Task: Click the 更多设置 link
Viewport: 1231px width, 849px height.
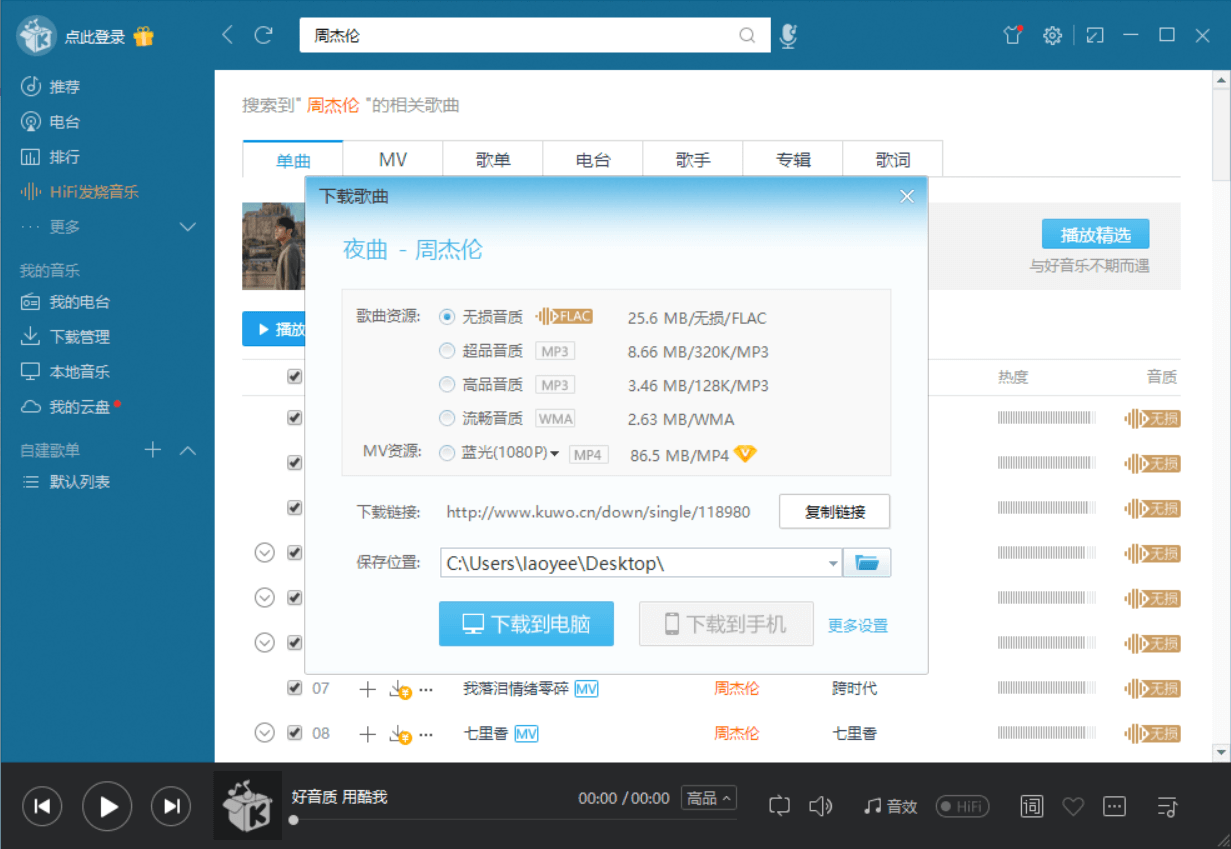Action: coord(858,626)
